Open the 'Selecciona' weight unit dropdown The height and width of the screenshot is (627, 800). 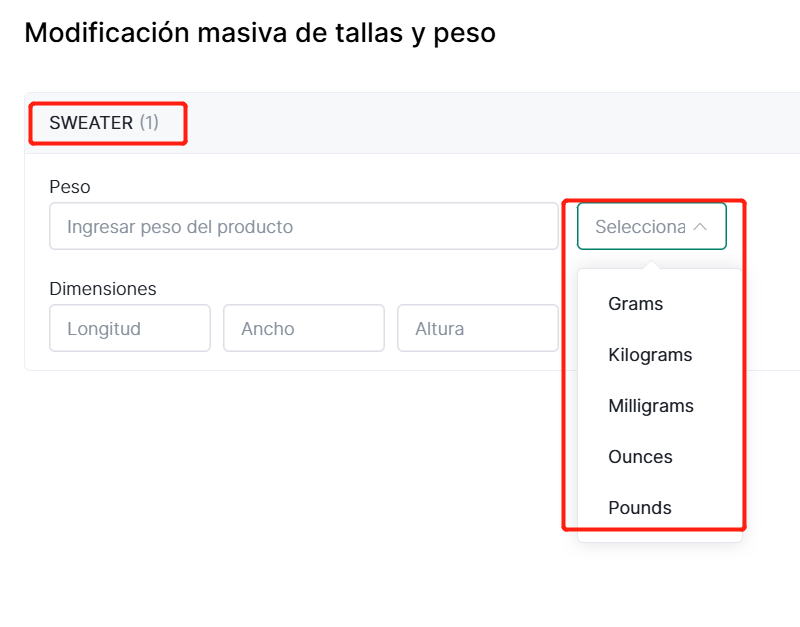tap(641, 227)
